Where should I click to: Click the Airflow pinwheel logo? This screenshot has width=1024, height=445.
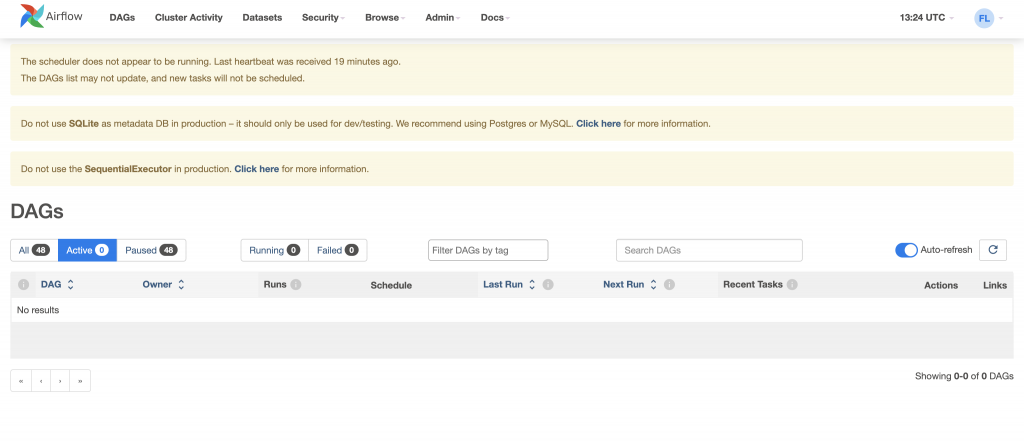point(32,17)
